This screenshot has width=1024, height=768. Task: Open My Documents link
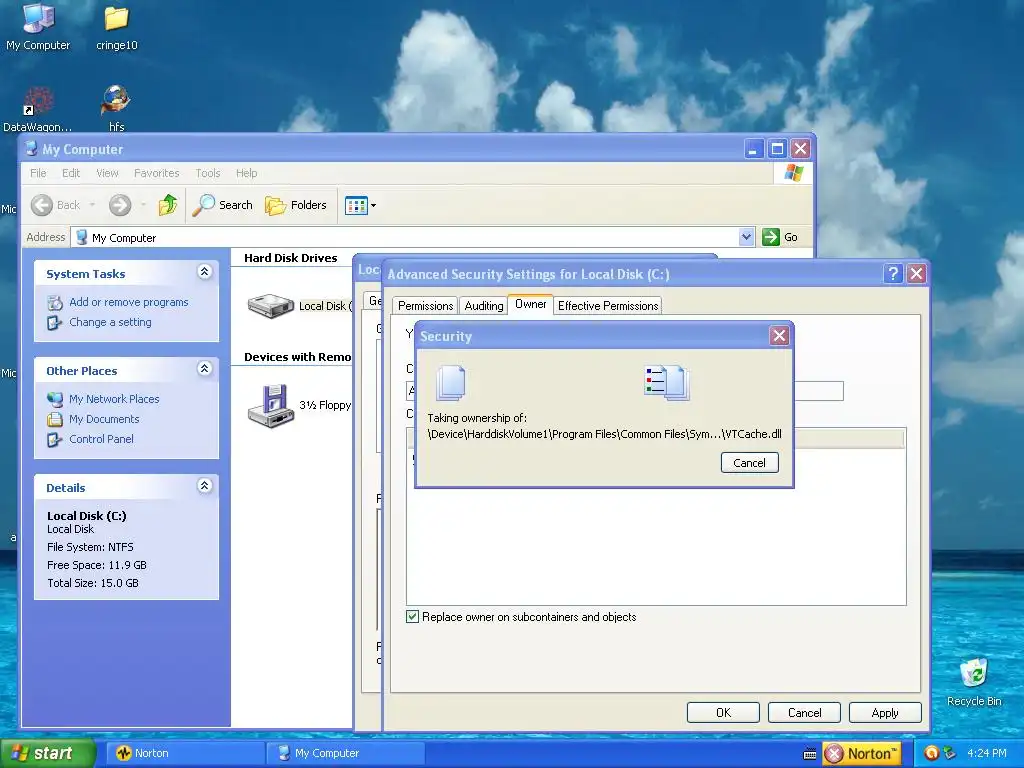(104, 419)
